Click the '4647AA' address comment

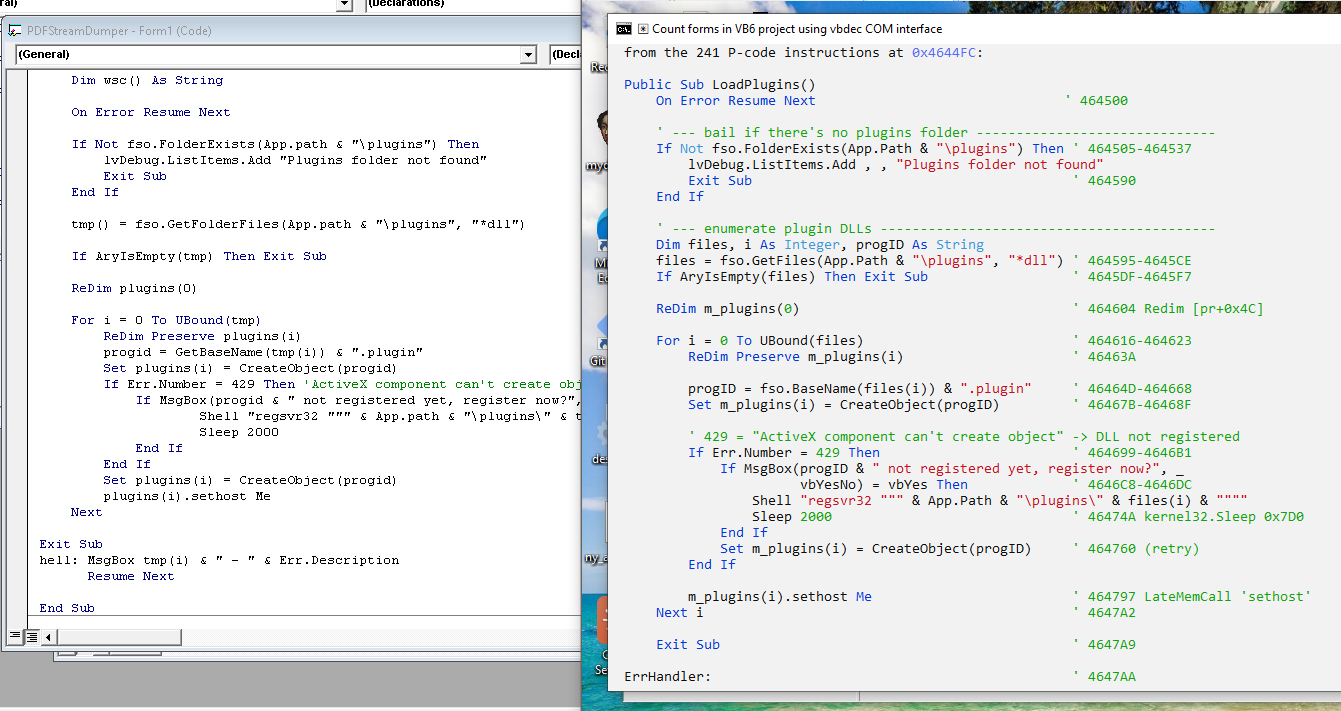pos(1104,676)
